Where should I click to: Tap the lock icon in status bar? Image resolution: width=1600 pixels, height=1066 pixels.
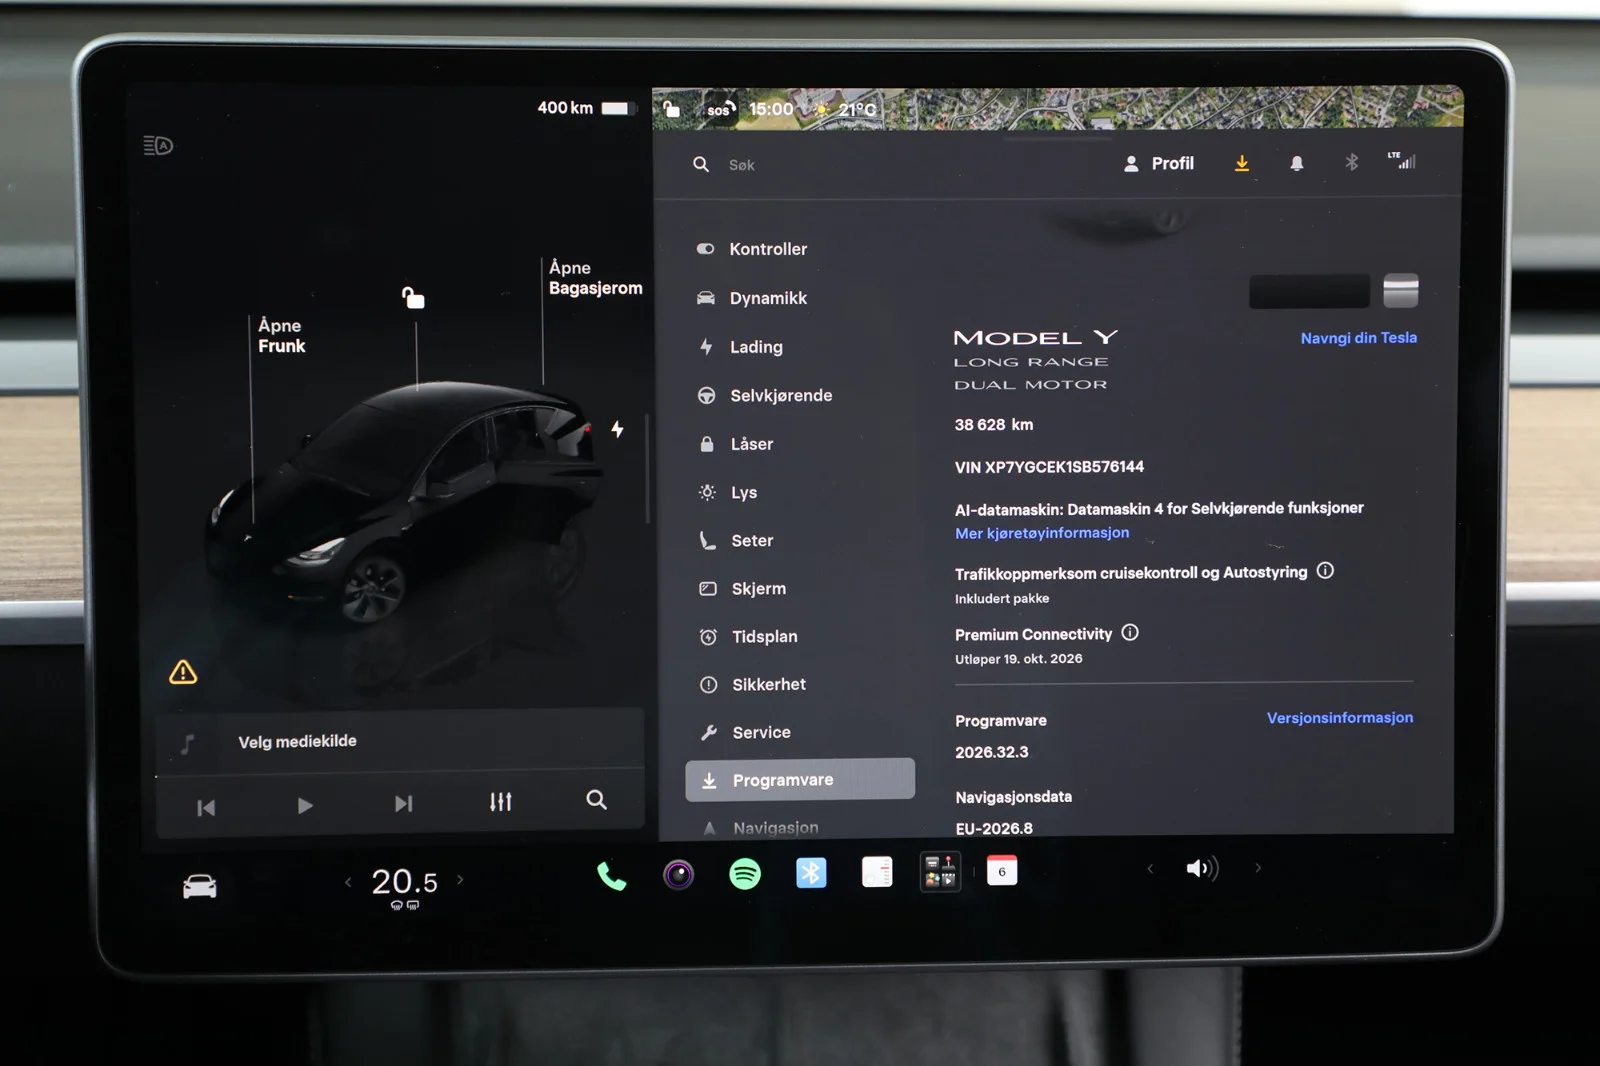tap(672, 108)
